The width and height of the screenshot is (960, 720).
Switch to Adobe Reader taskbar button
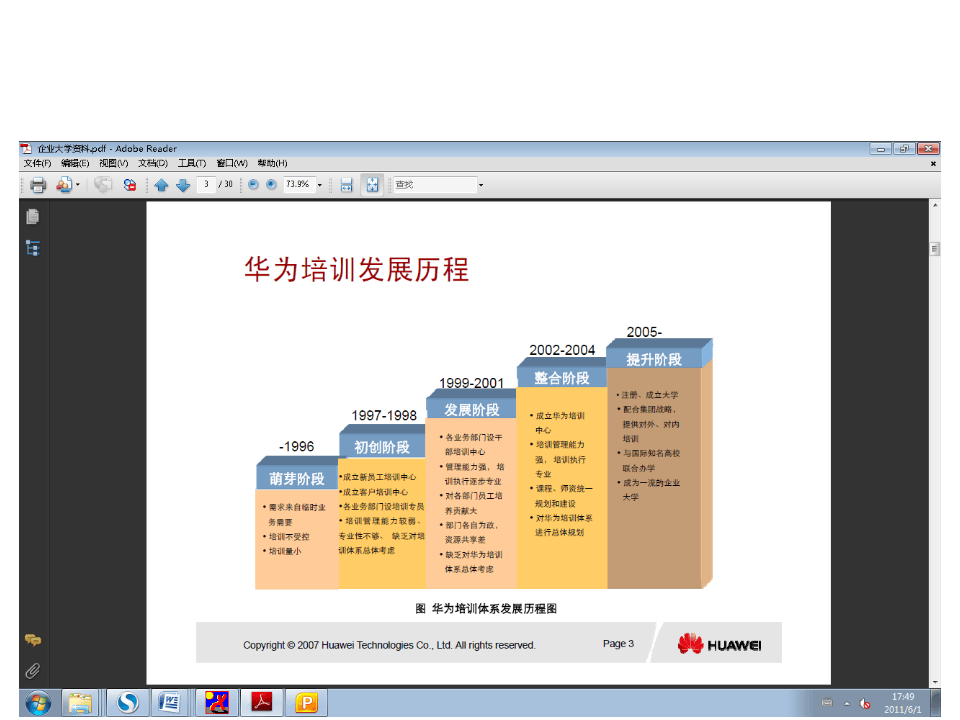pyautogui.click(x=262, y=703)
